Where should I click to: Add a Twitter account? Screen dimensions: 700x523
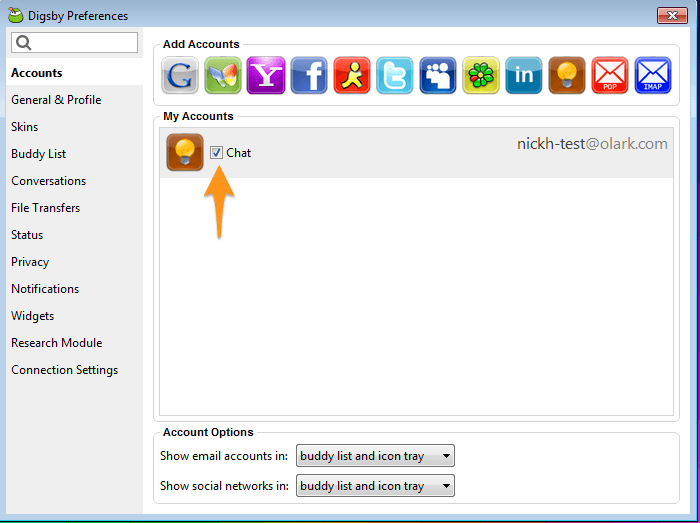[395, 75]
